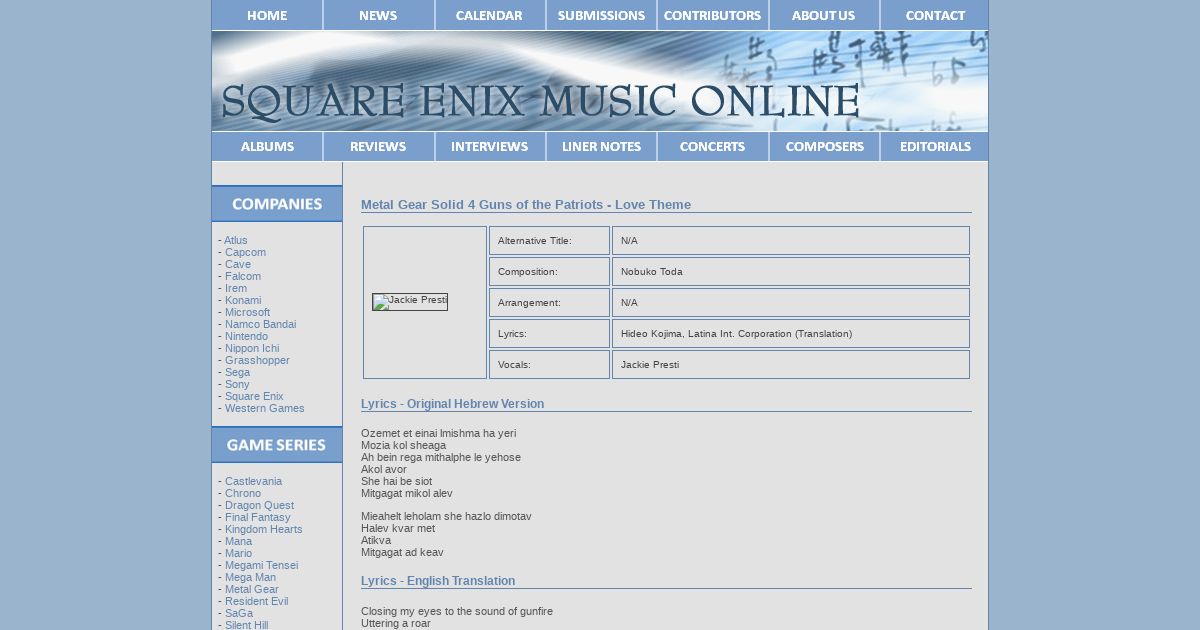1200x630 pixels.
Task: Go to the Nintendo page
Action: 246,336
